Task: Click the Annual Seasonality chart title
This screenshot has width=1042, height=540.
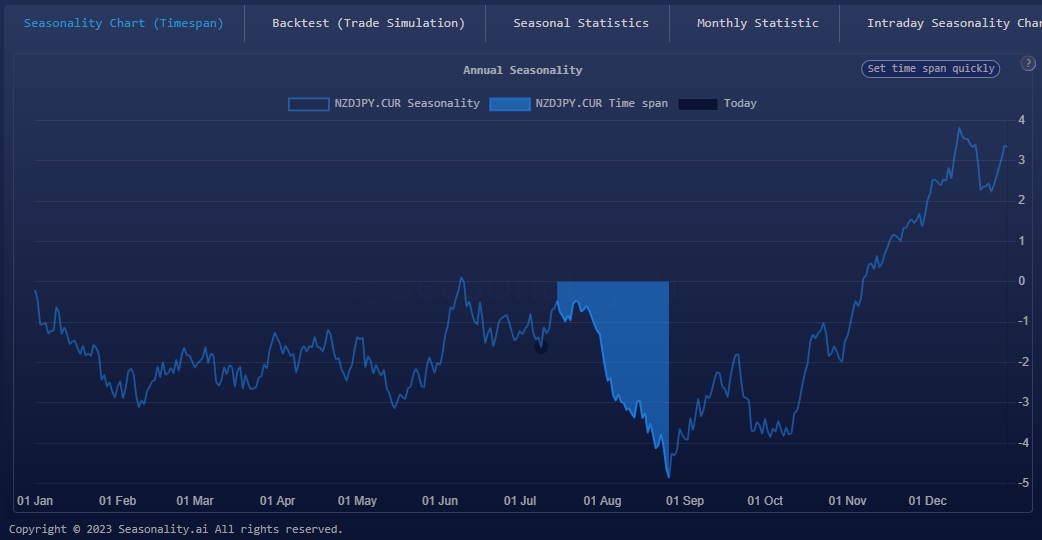Action: [x=522, y=70]
